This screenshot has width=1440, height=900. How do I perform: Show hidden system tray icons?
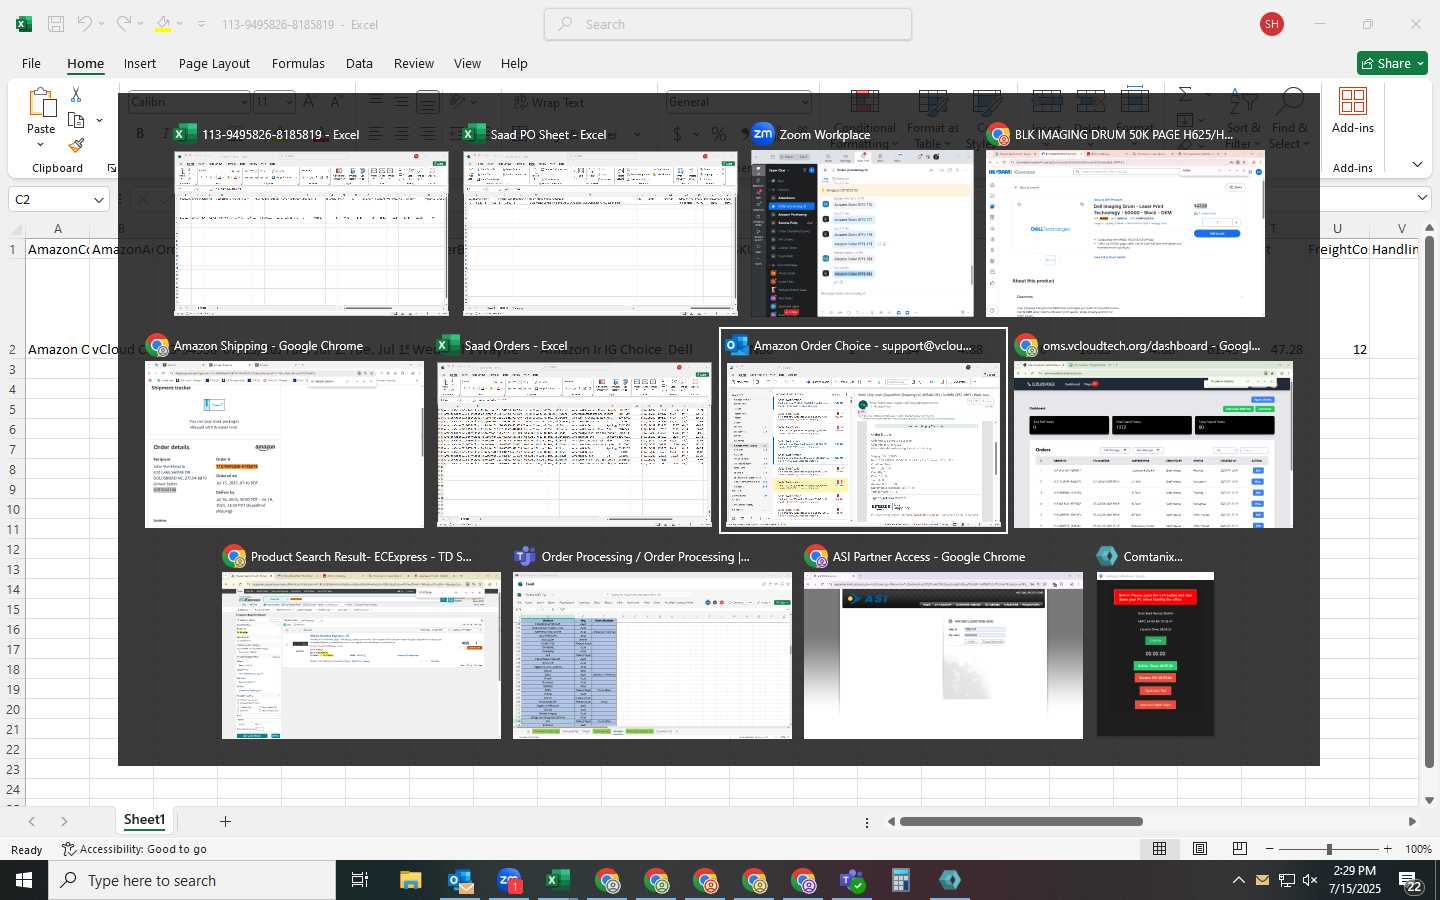point(1238,880)
